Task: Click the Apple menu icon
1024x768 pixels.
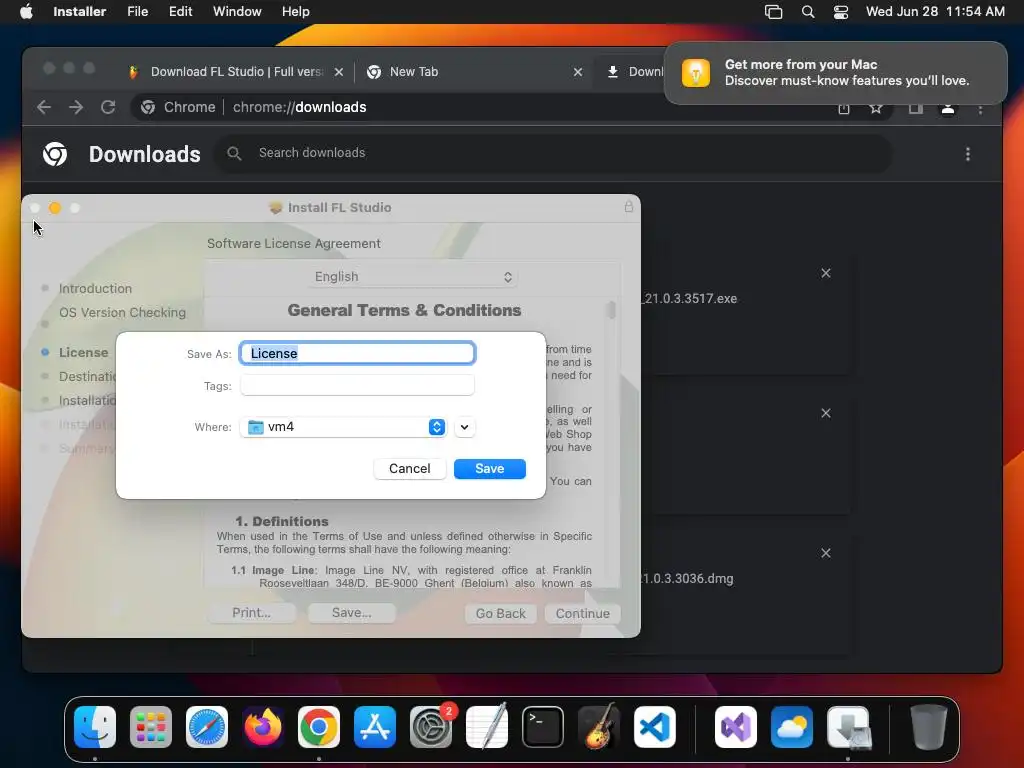Action: point(26,11)
